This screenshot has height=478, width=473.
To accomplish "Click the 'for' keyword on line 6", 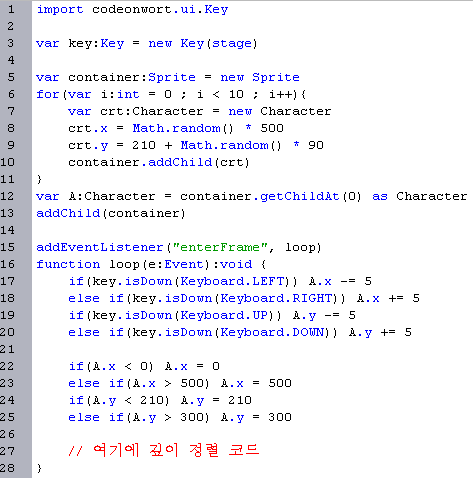I will [48, 94].
